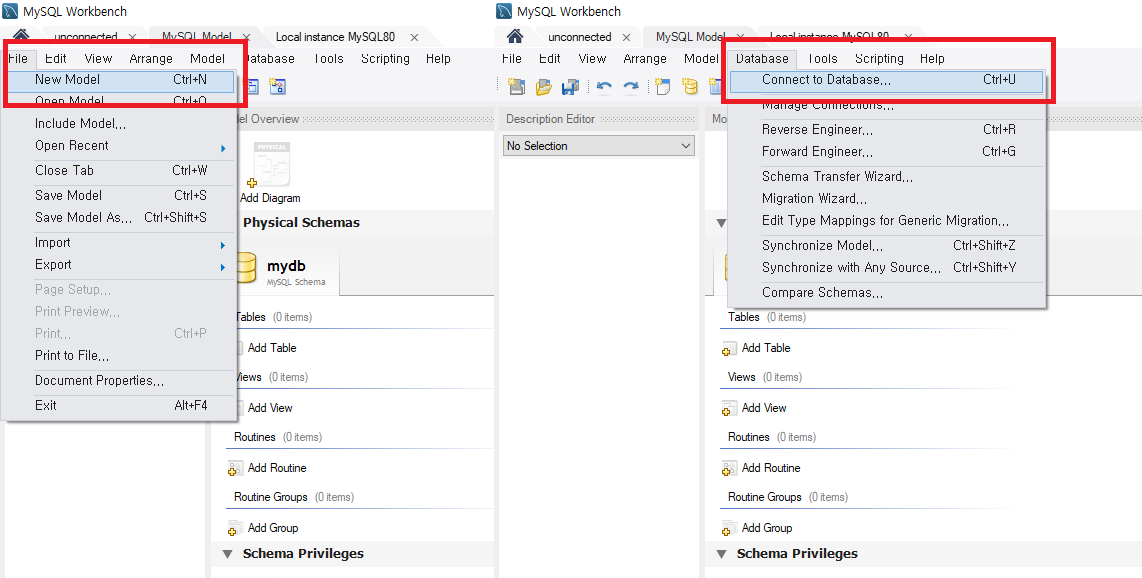Choose New Model from File menu
Viewport: 1142px width, 578px height.
[120, 79]
